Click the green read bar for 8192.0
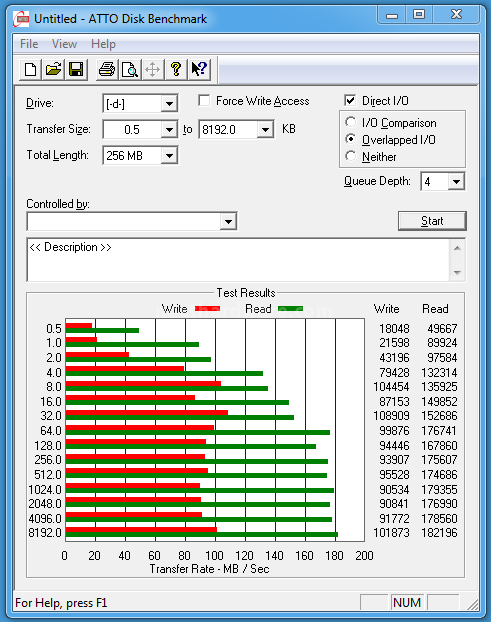Image resolution: width=491 pixels, height=622 pixels. tap(202, 535)
